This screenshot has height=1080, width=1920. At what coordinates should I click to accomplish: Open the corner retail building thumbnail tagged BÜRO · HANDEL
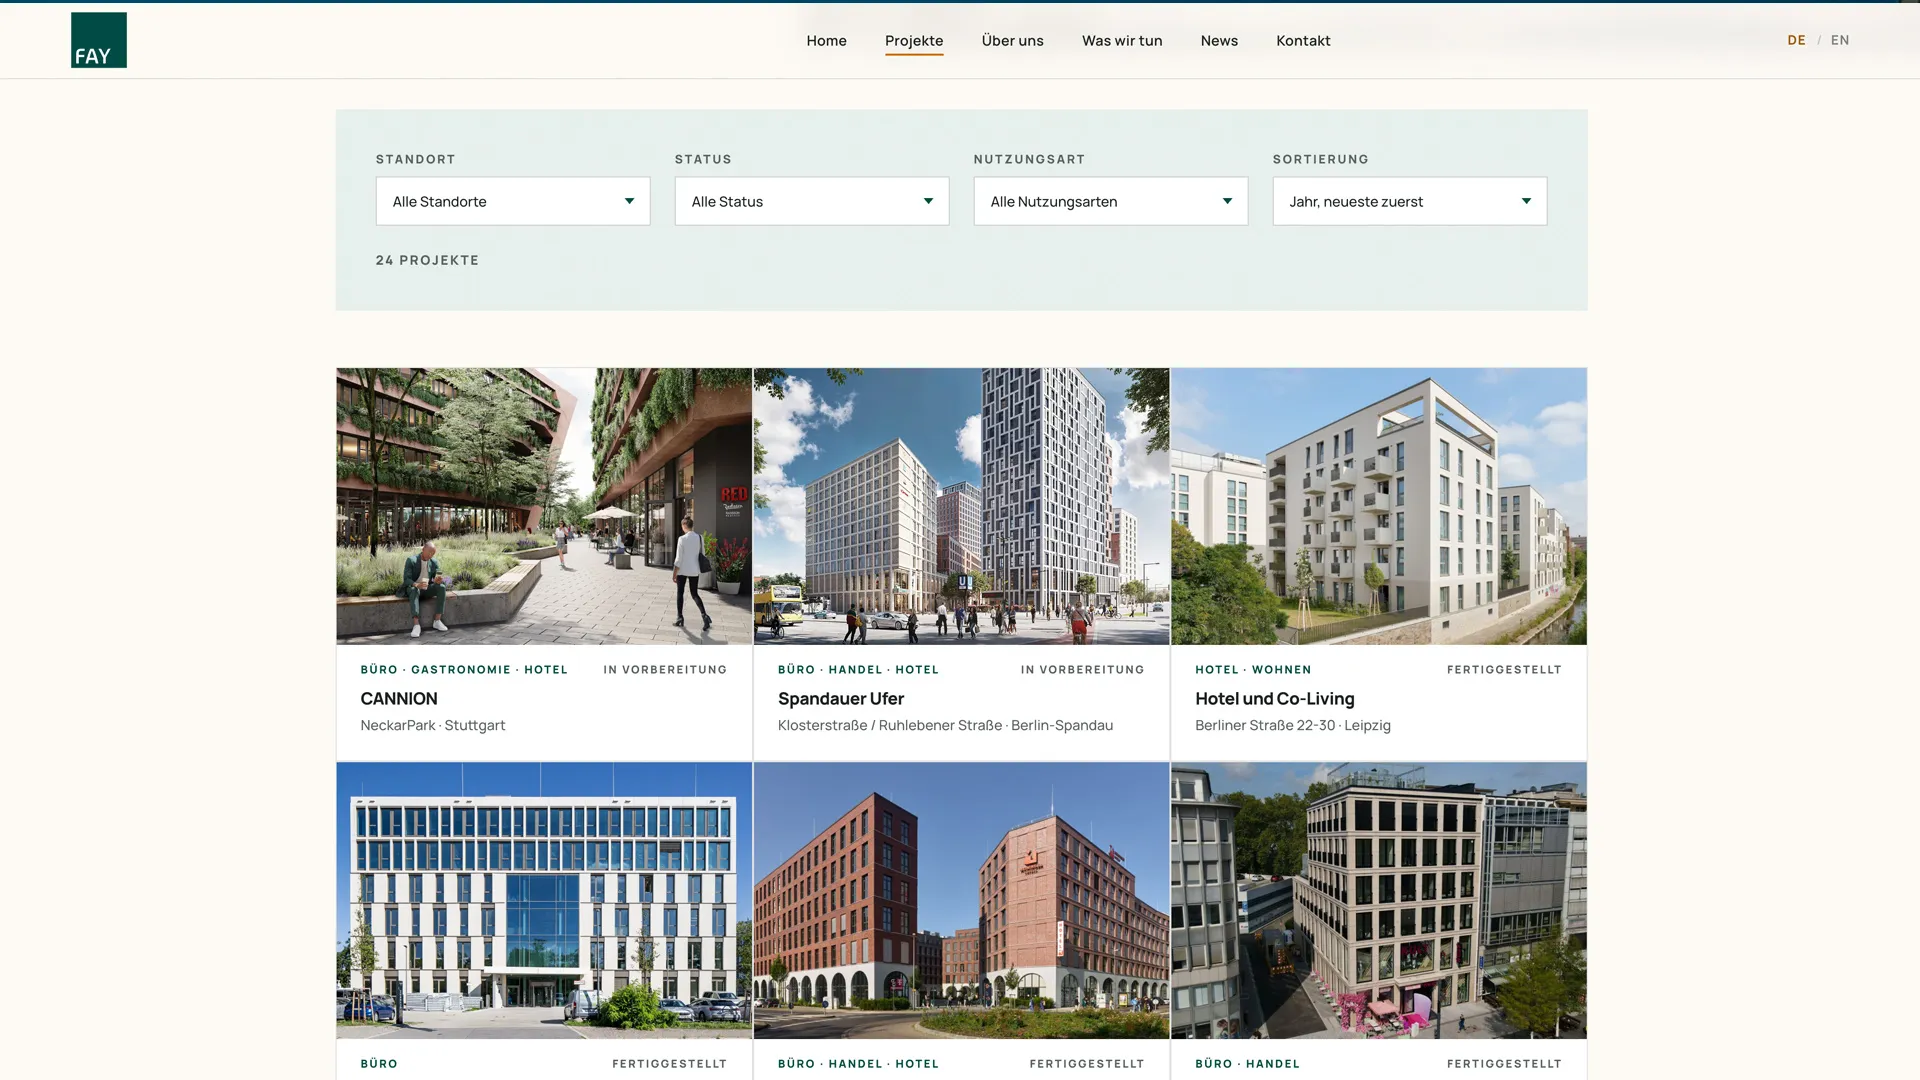coord(1379,900)
